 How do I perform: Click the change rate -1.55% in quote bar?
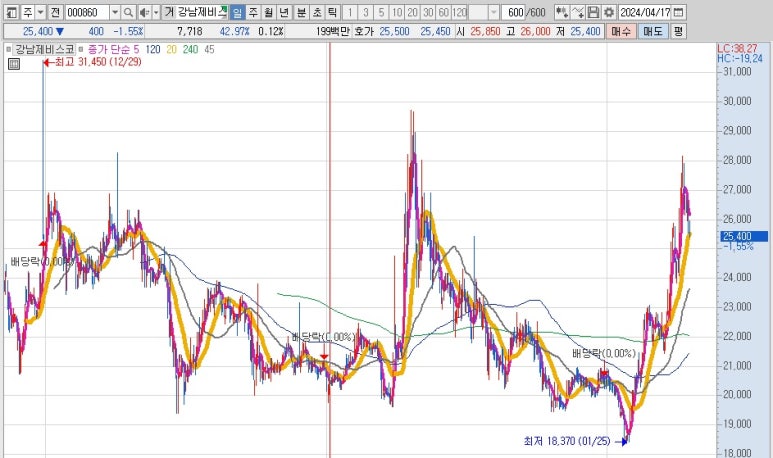pos(128,32)
